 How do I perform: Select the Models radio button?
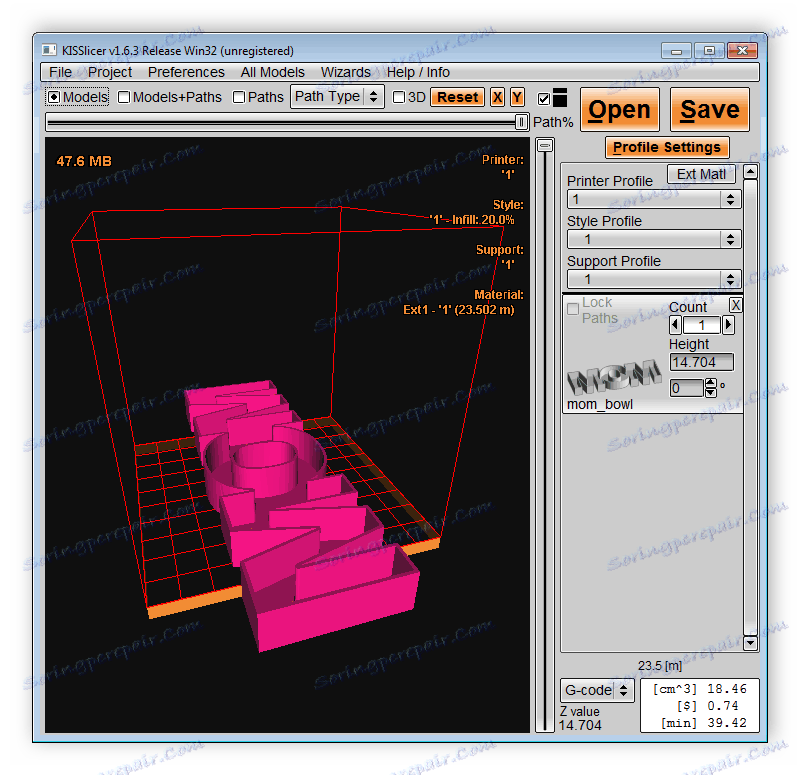(54, 97)
